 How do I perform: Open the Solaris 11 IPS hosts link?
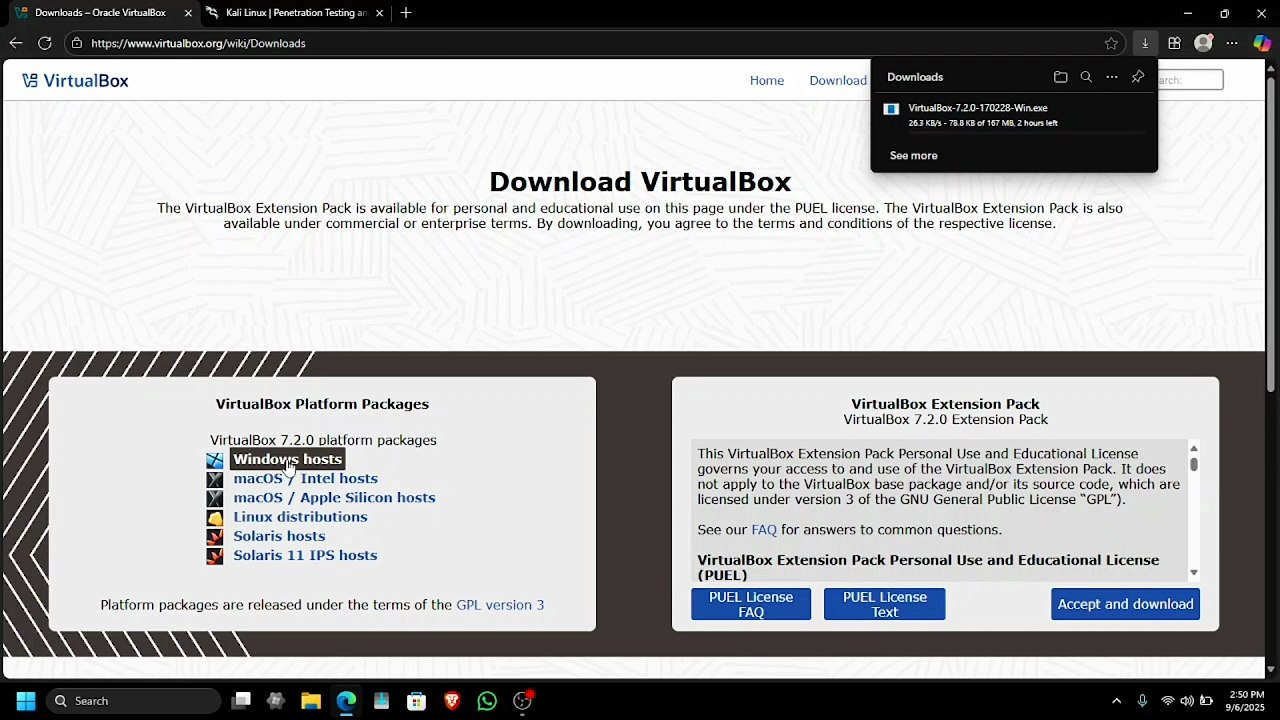[x=305, y=555]
